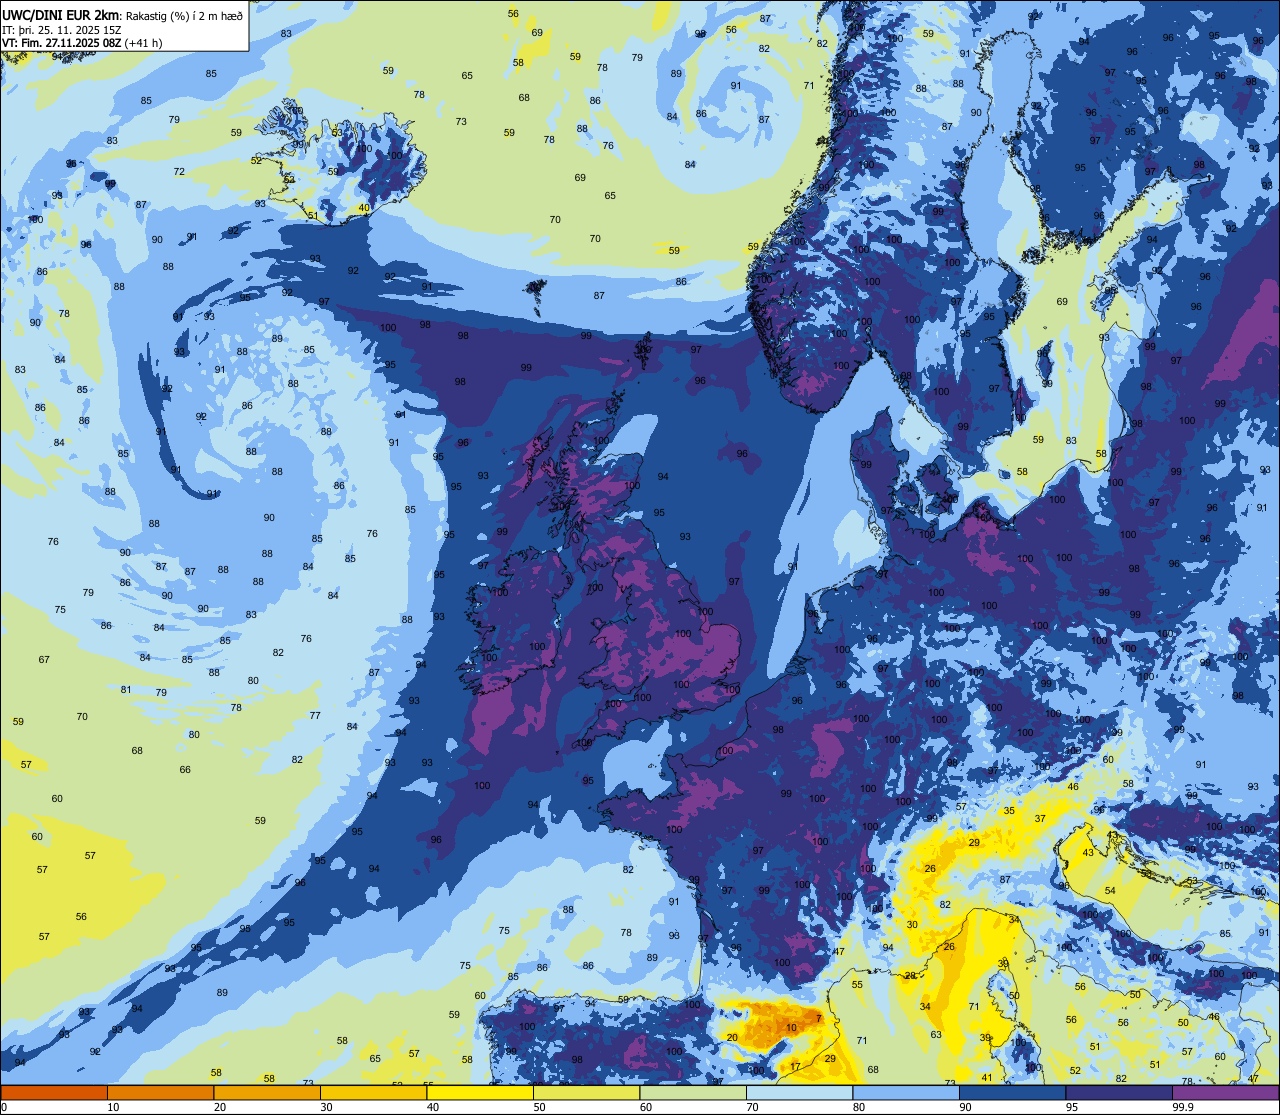The width and height of the screenshot is (1280, 1115).
Task: Click the '60' tick label under the legend
Action: (646, 1107)
